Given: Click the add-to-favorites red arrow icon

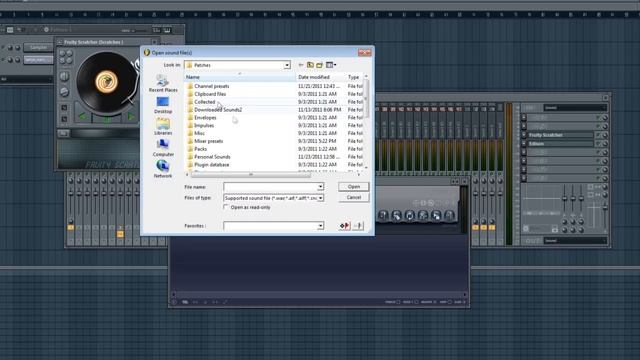Looking at the screenshot, I should click(x=344, y=226).
